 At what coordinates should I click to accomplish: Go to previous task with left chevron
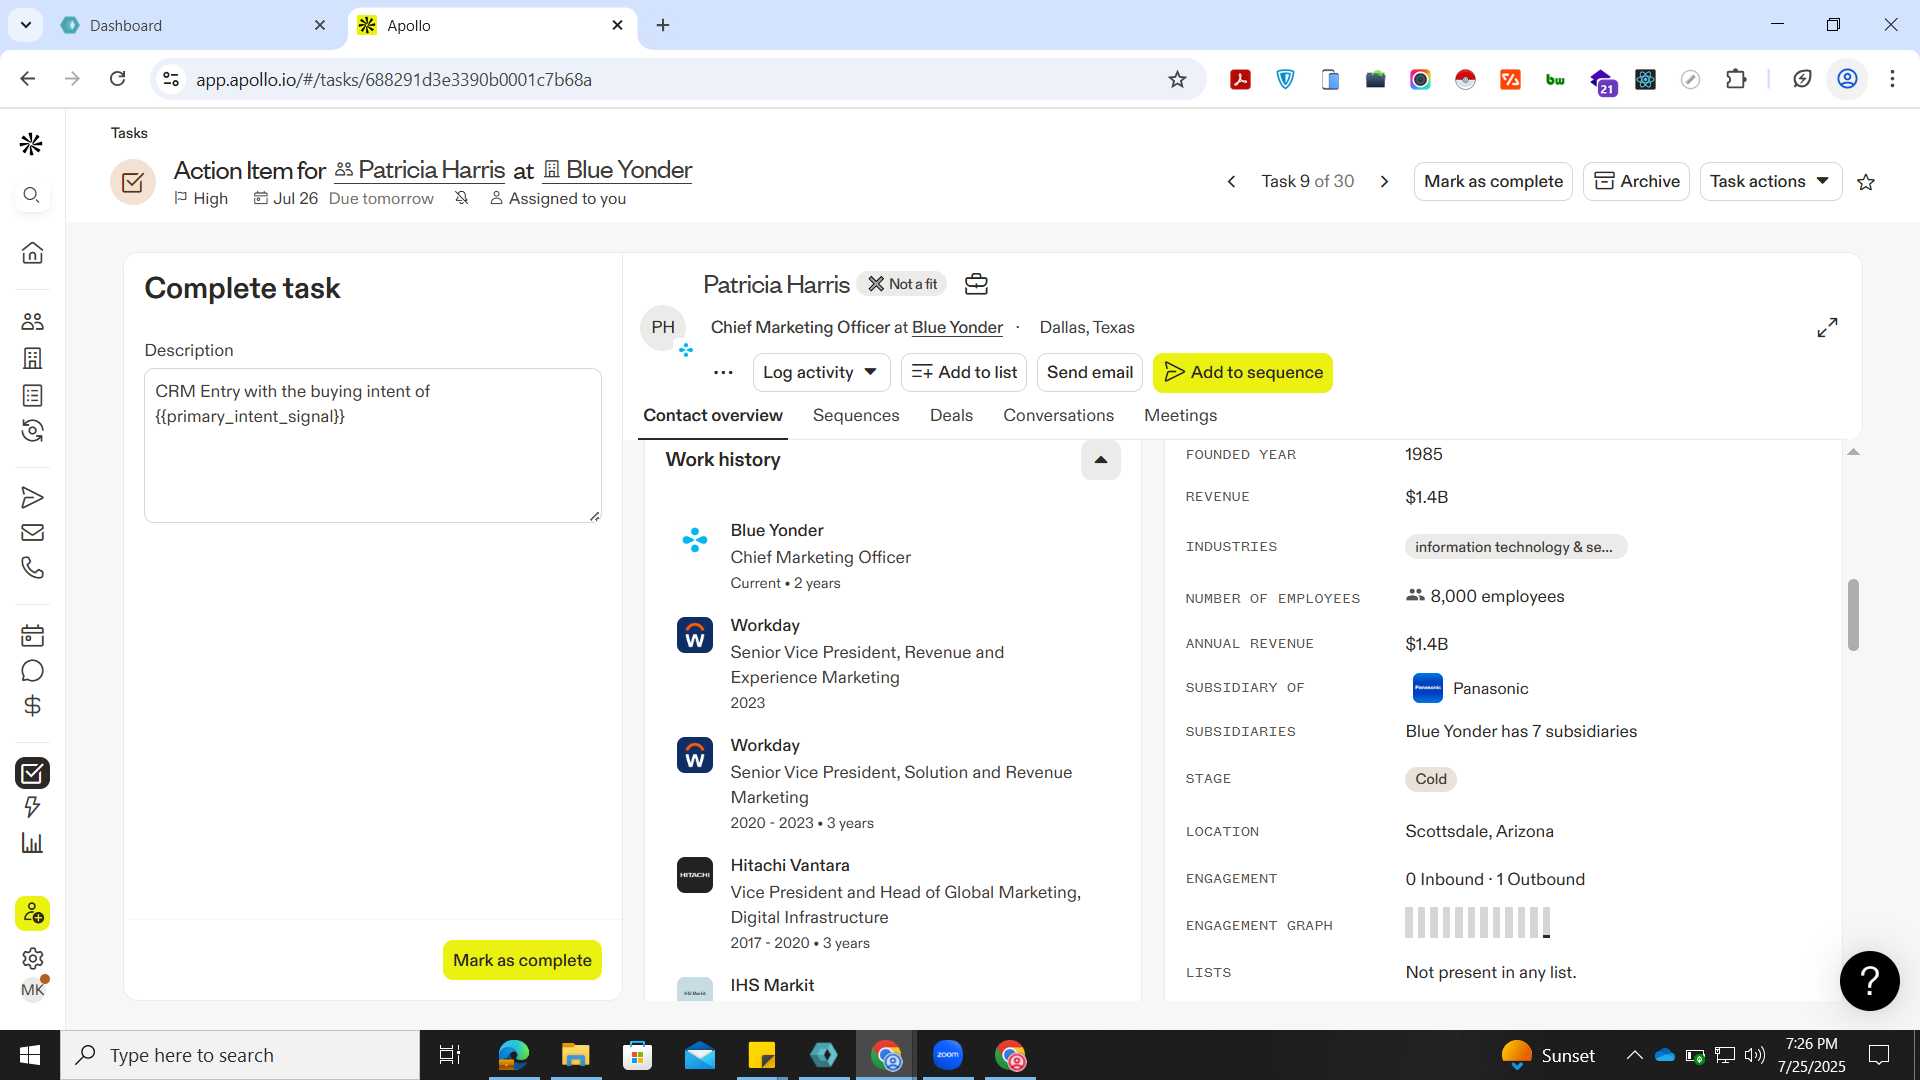pyautogui.click(x=1231, y=182)
